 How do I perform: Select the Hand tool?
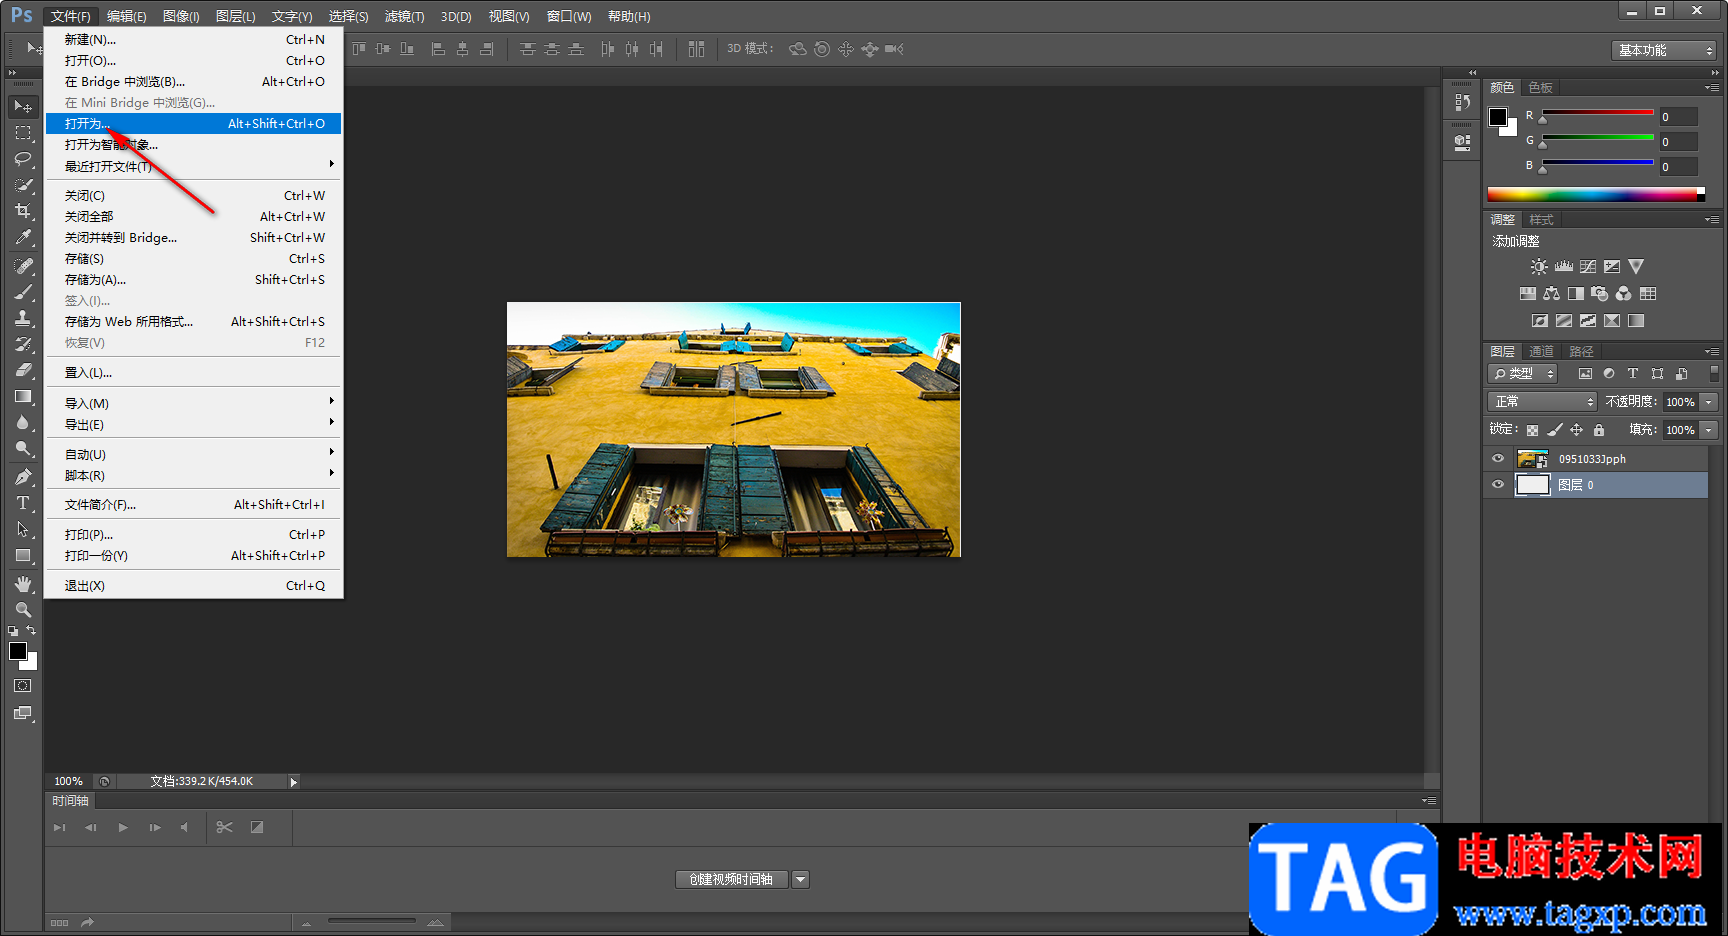[22, 584]
